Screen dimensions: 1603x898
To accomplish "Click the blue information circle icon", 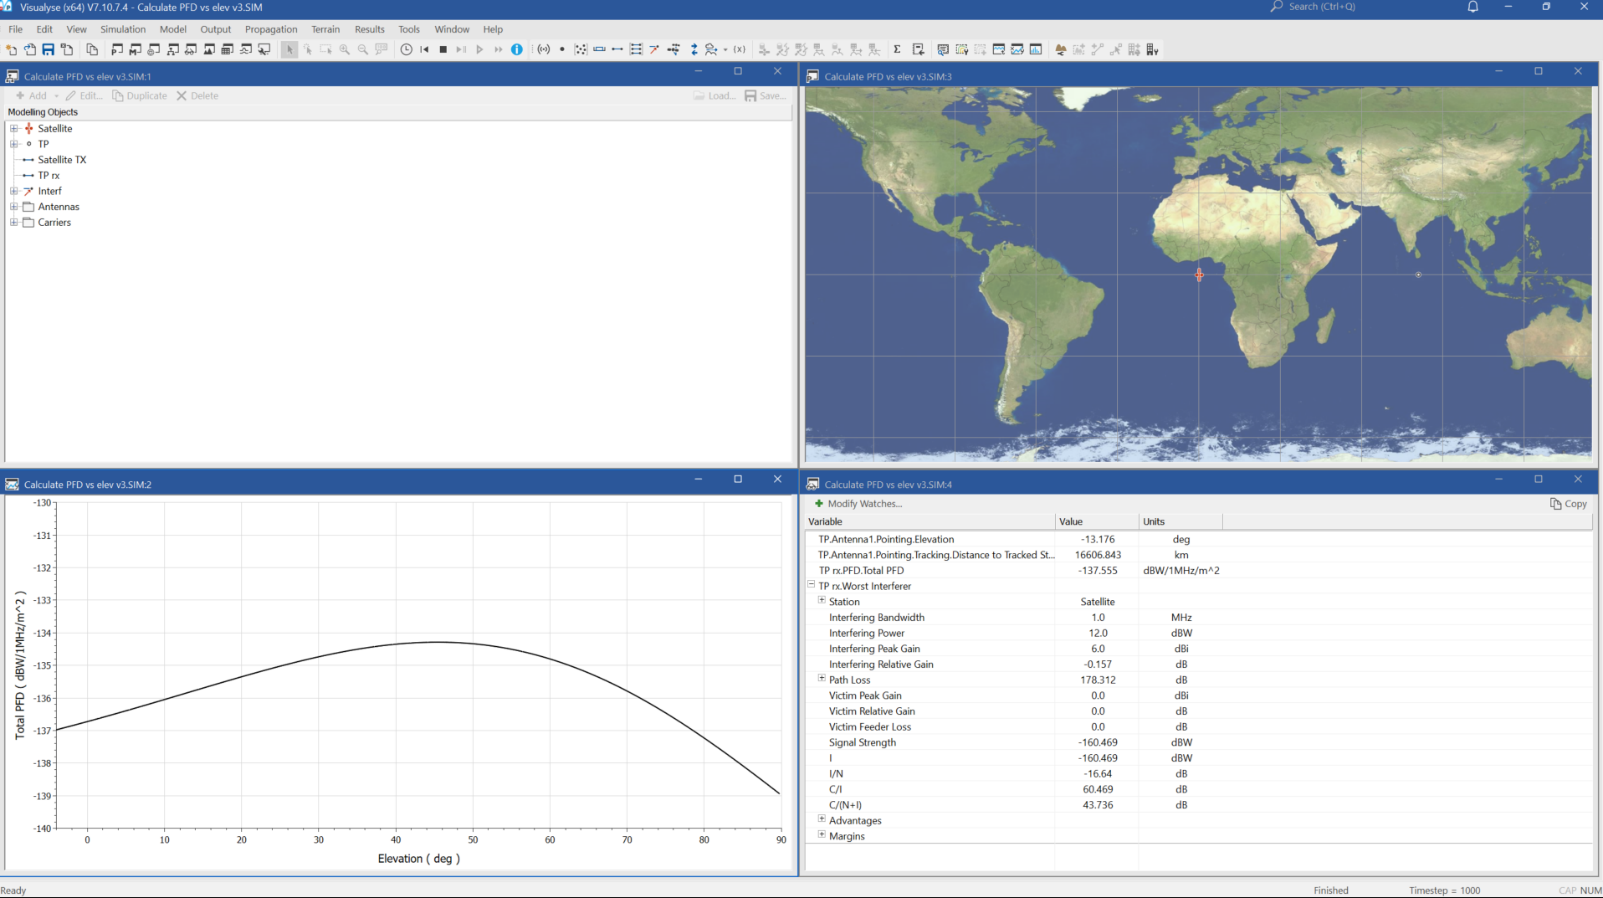I will [517, 49].
